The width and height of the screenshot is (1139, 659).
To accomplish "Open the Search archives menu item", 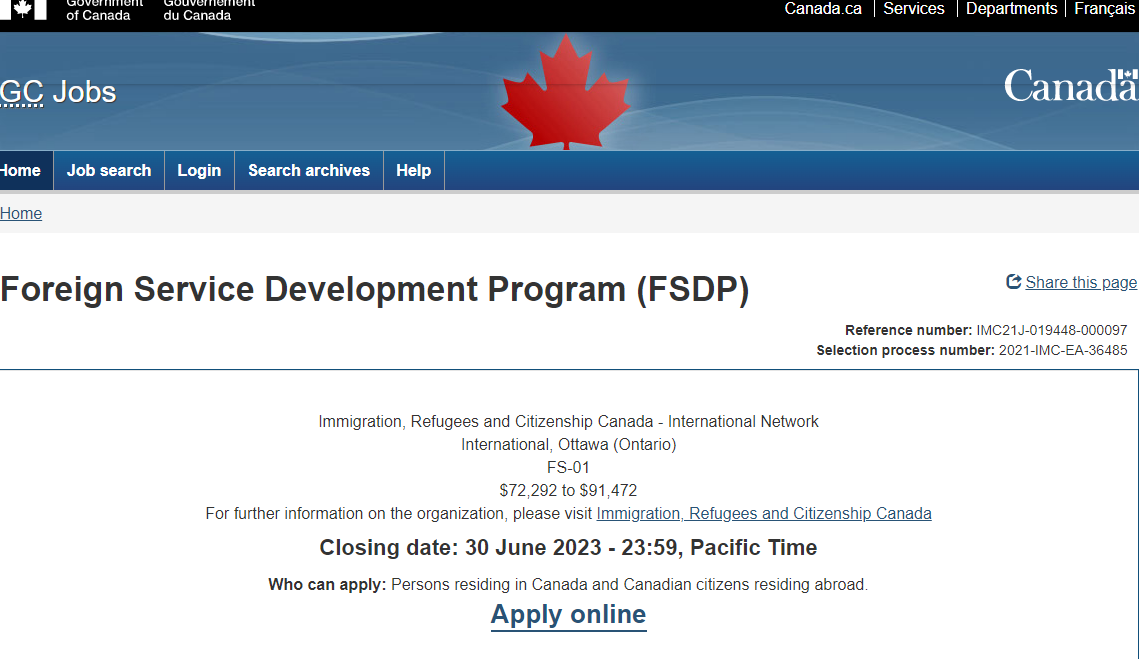I will (309, 170).
